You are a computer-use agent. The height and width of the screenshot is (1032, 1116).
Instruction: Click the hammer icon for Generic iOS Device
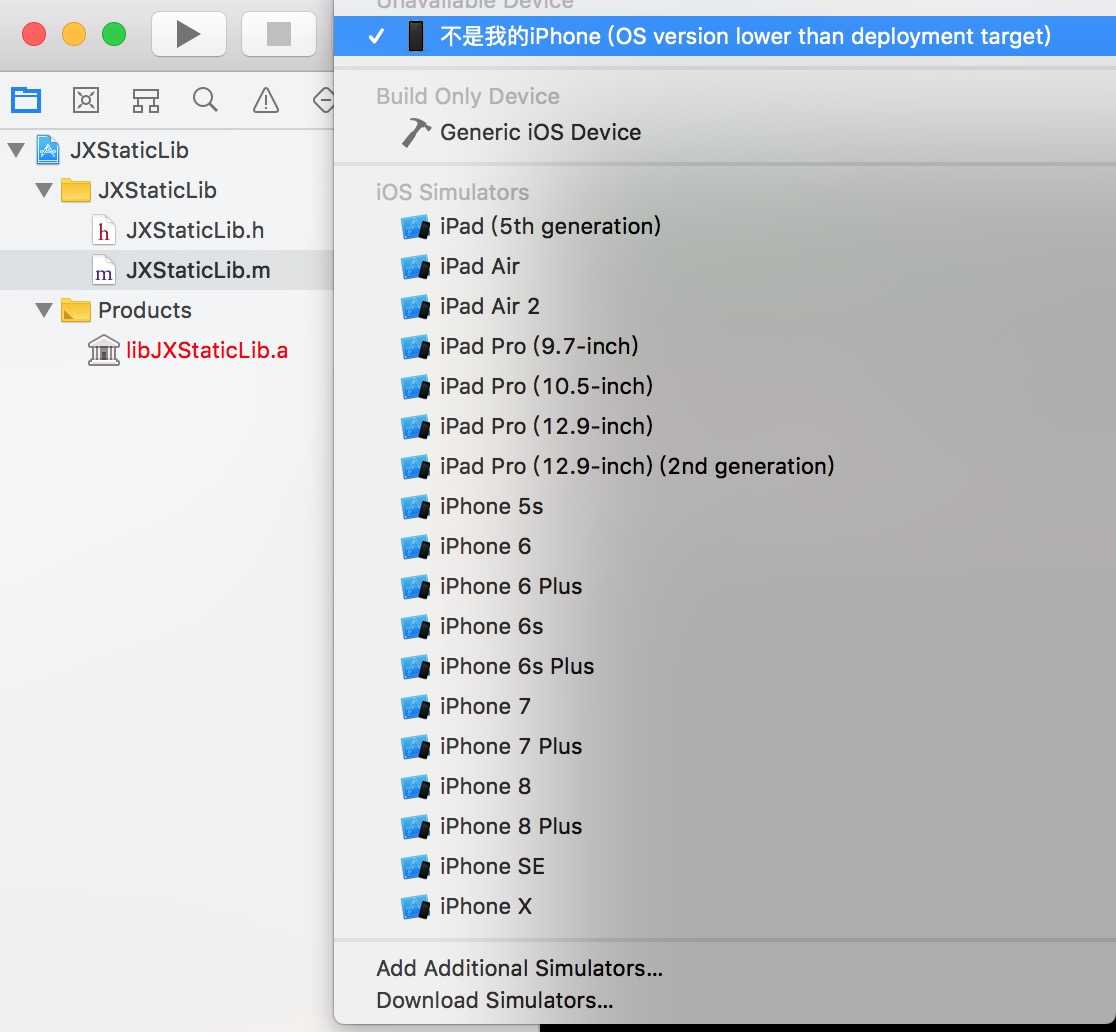(x=416, y=132)
